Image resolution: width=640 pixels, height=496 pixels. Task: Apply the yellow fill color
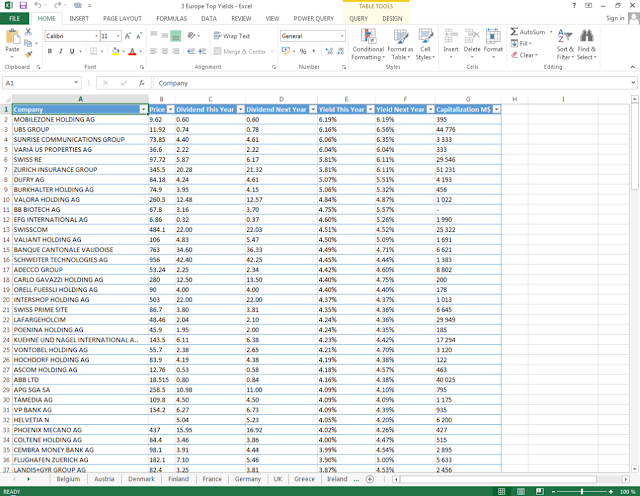pos(116,51)
